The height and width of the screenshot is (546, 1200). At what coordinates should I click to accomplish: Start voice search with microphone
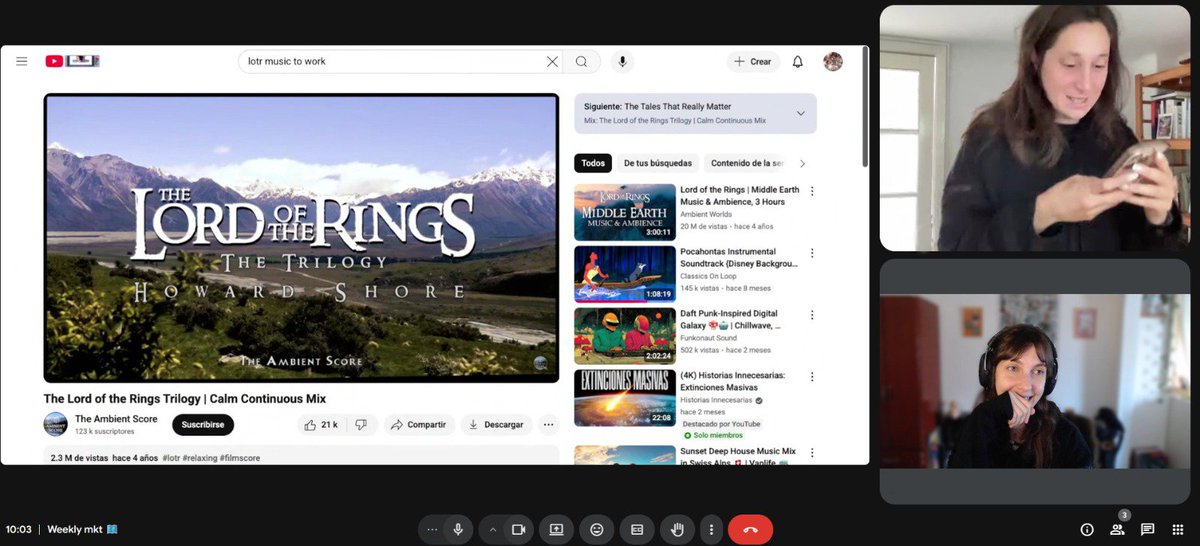tap(623, 62)
